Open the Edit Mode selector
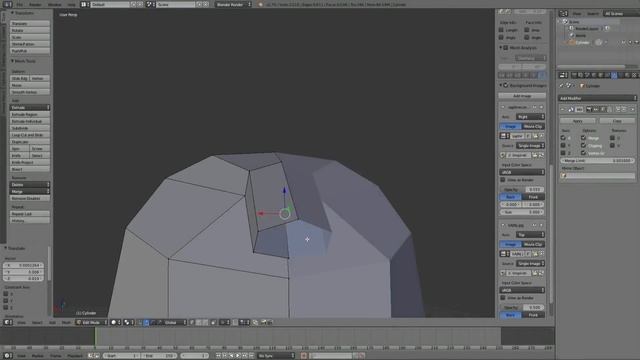 [x=92, y=322]
